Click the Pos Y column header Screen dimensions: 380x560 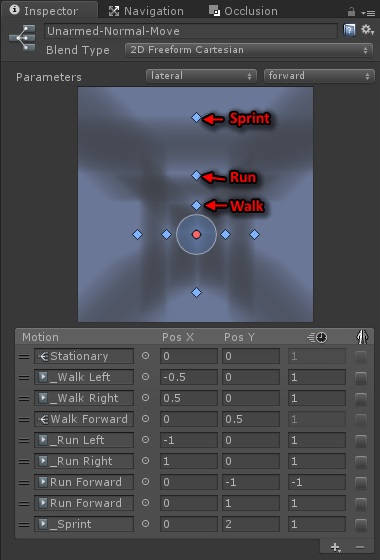click(x=240, y=337)
